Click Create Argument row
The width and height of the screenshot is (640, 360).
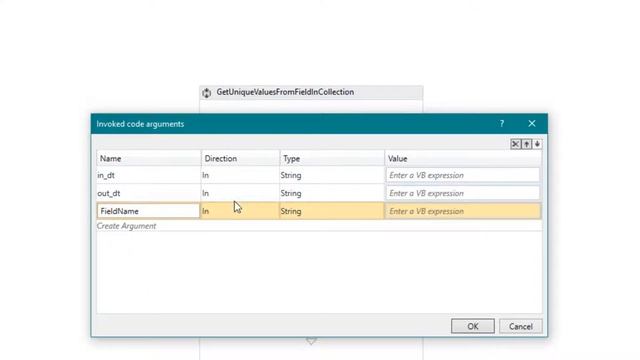pyautogui.click(x=319, y=226)
